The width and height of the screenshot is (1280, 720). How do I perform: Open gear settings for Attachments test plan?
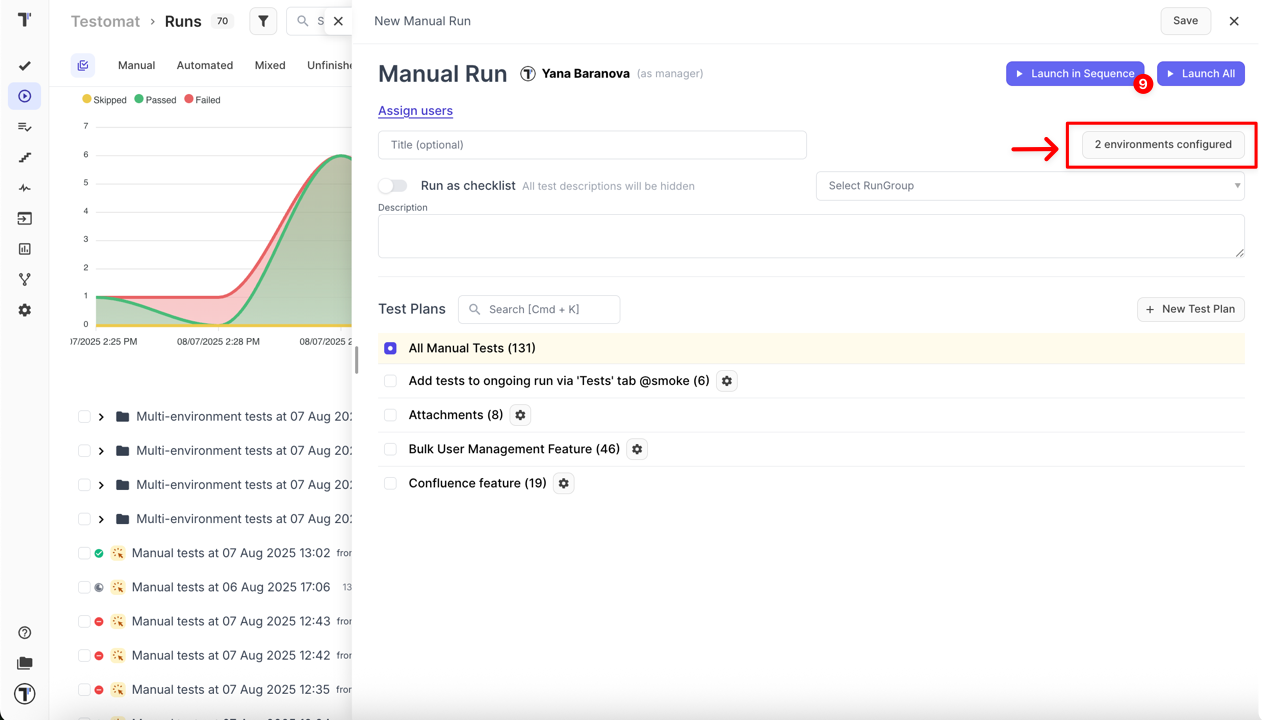pyautogui.click(x=520, y=415)
